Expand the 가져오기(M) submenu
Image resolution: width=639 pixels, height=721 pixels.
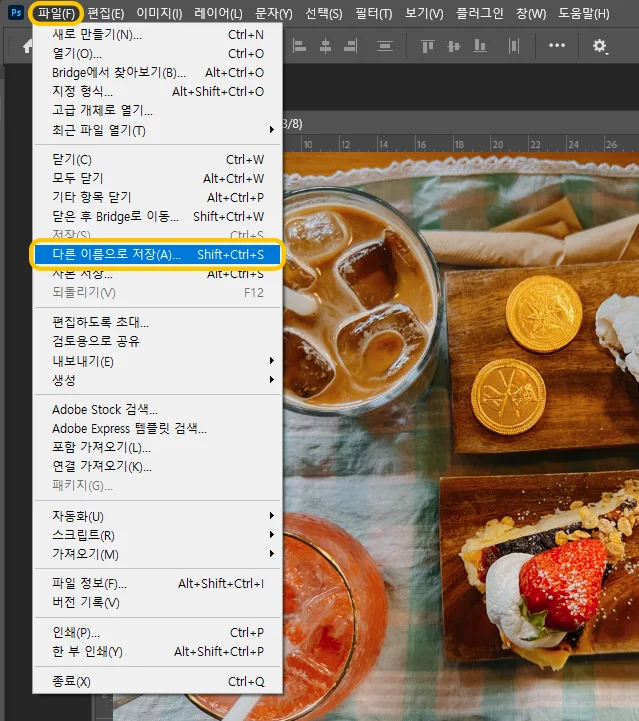(158, 554)
